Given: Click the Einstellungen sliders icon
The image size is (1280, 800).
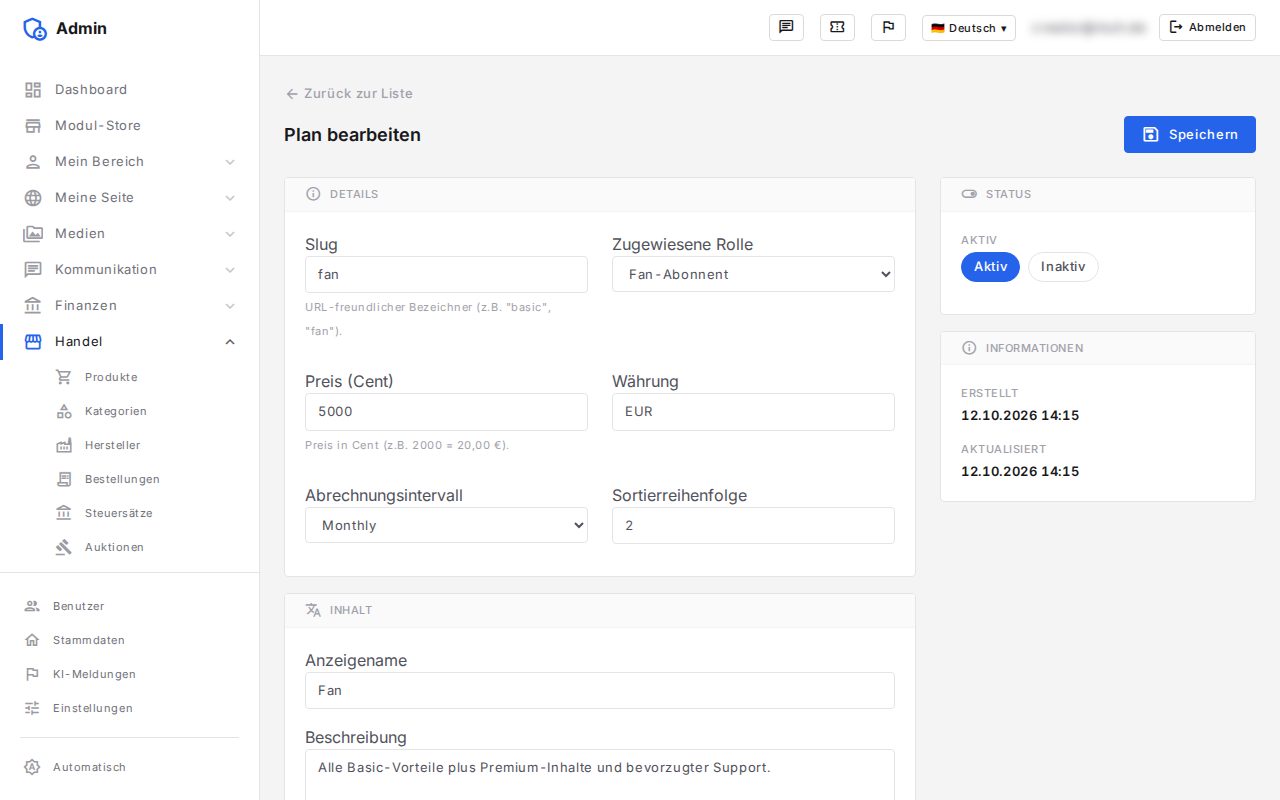Looking at the screenshot, I should coord(32,708).
